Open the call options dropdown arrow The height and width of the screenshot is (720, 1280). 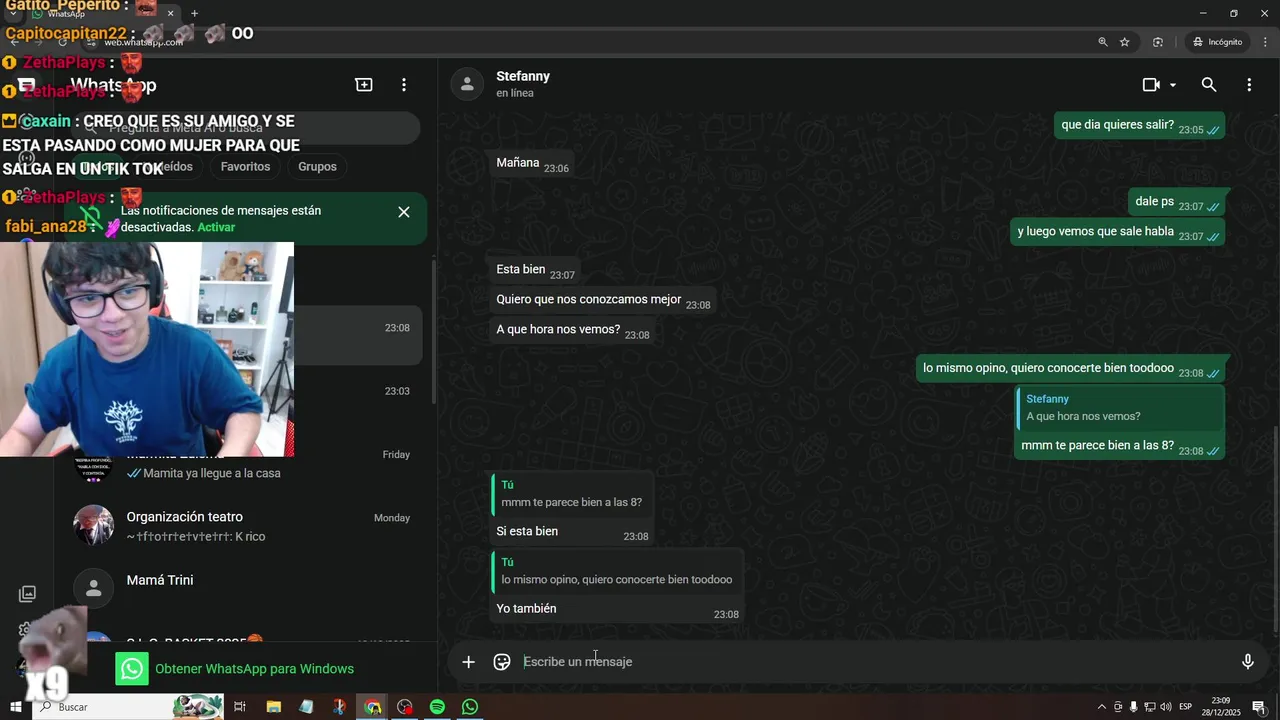click(1173, 86)
